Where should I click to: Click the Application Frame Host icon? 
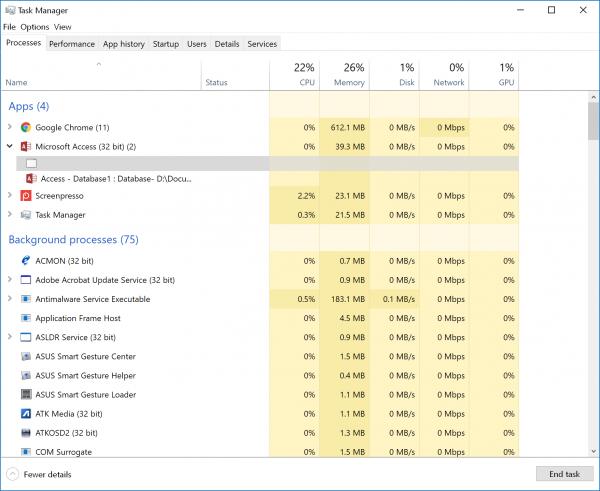pyautogui.click(x=26, y=318)
